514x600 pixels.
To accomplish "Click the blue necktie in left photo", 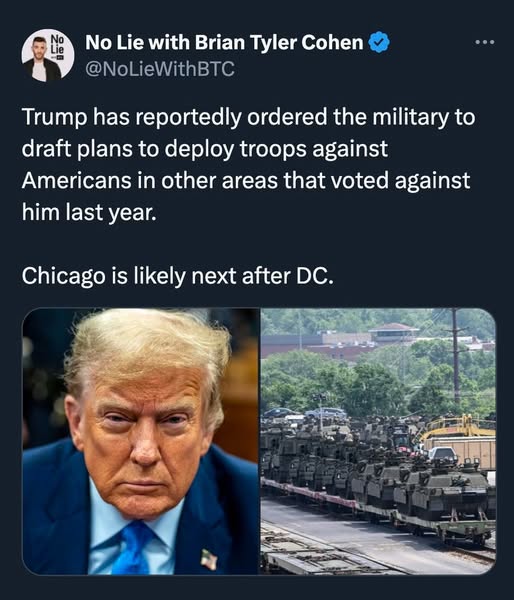I will (134, 548).
